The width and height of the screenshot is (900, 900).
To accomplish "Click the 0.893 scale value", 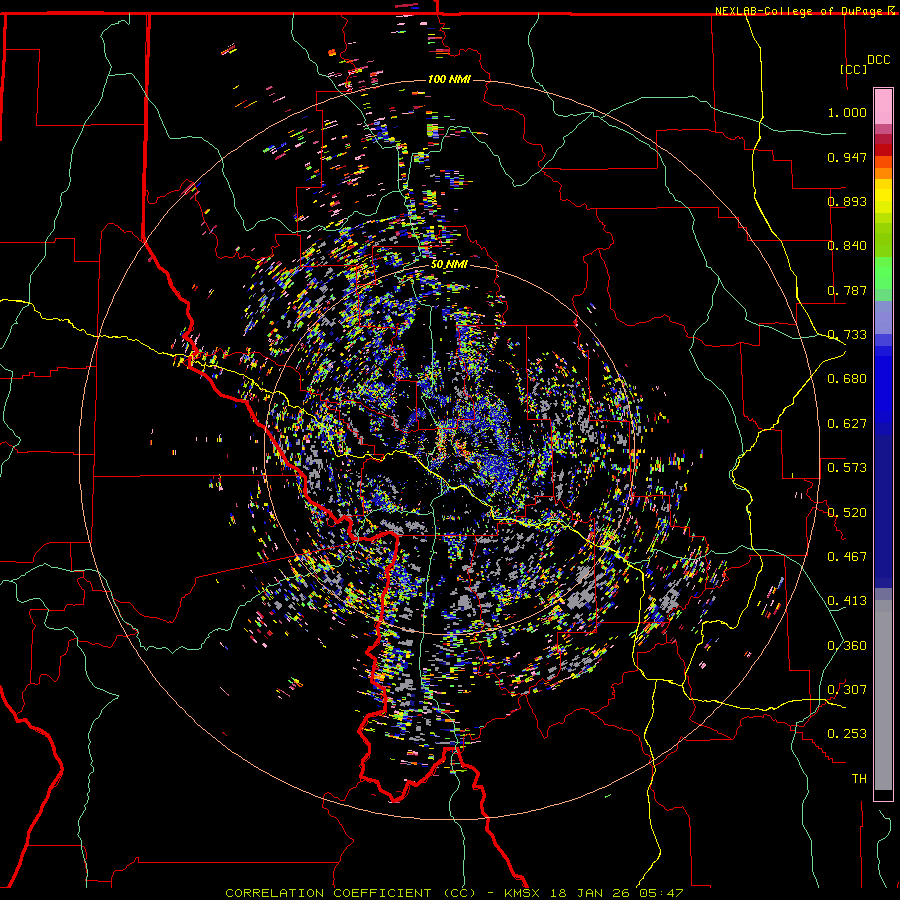I will click(x=847, y=201).
